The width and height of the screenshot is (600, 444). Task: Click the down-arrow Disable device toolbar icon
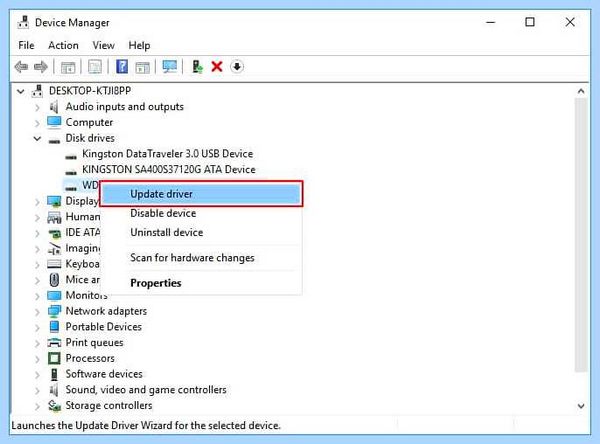237,67
